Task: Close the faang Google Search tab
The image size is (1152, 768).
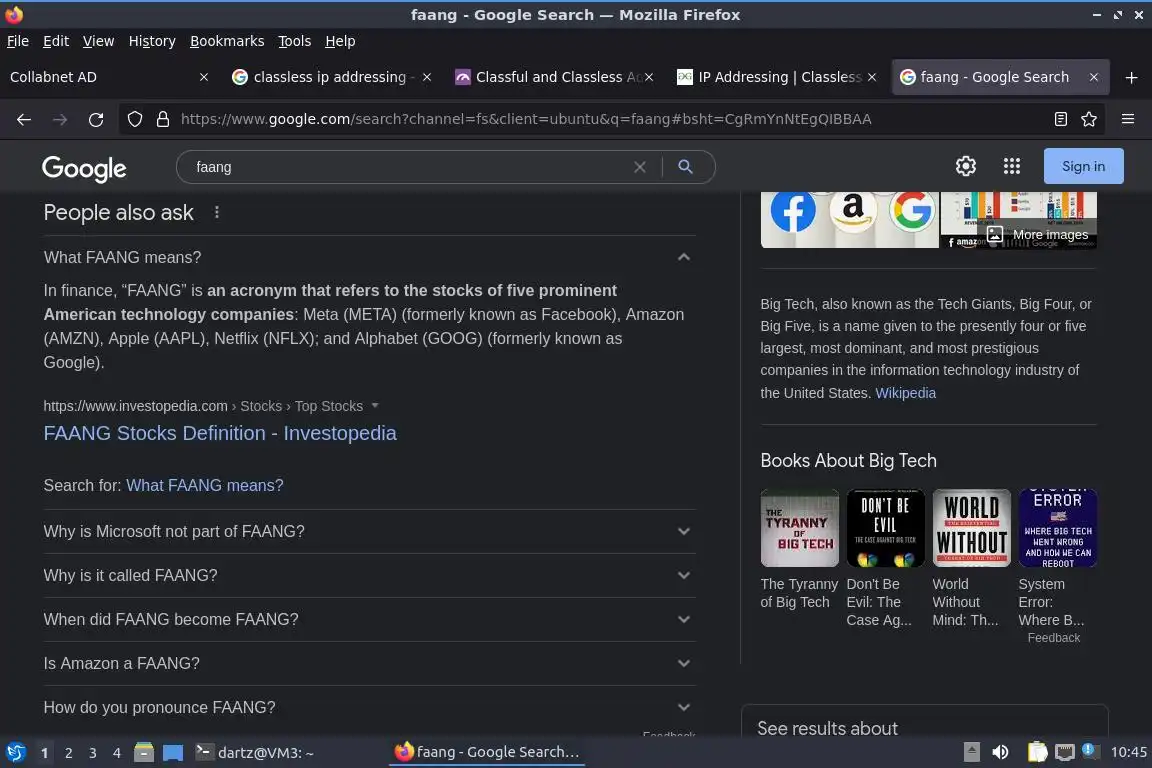Action: (x=1094, y=77)
